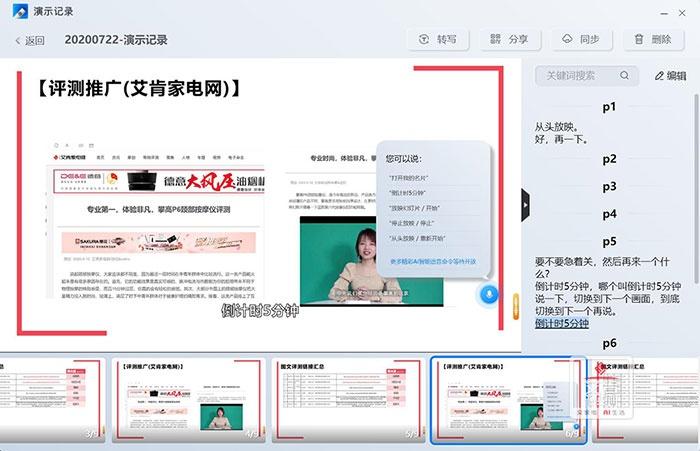
Task: Select the p1 section heading
Action: click(x=609, y=107)
